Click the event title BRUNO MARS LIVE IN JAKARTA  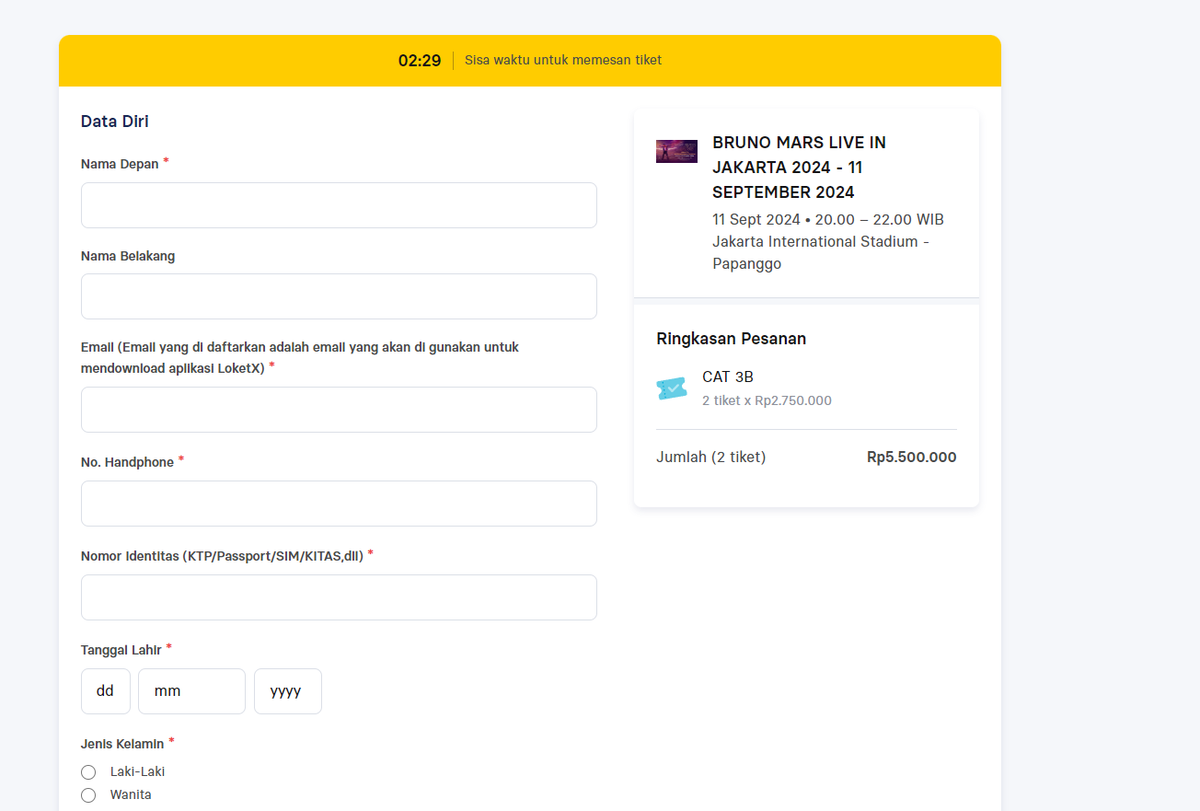pyautogui.click(x=800, y=167)
